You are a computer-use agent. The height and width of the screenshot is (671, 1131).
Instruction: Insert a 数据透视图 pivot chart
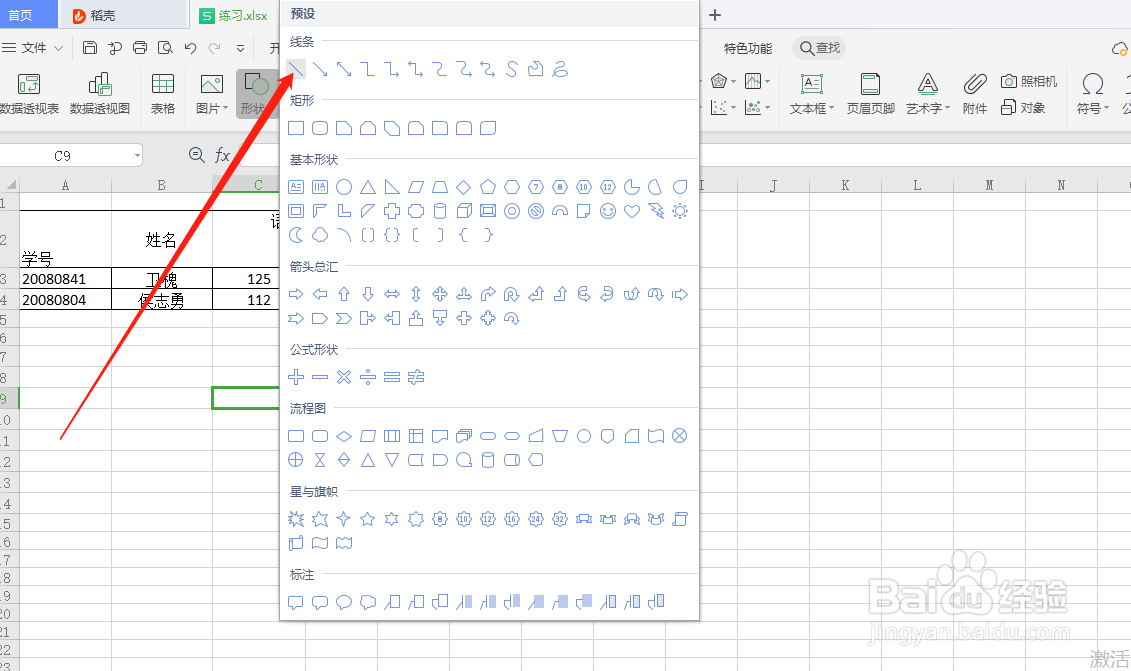tap(100, 94)
